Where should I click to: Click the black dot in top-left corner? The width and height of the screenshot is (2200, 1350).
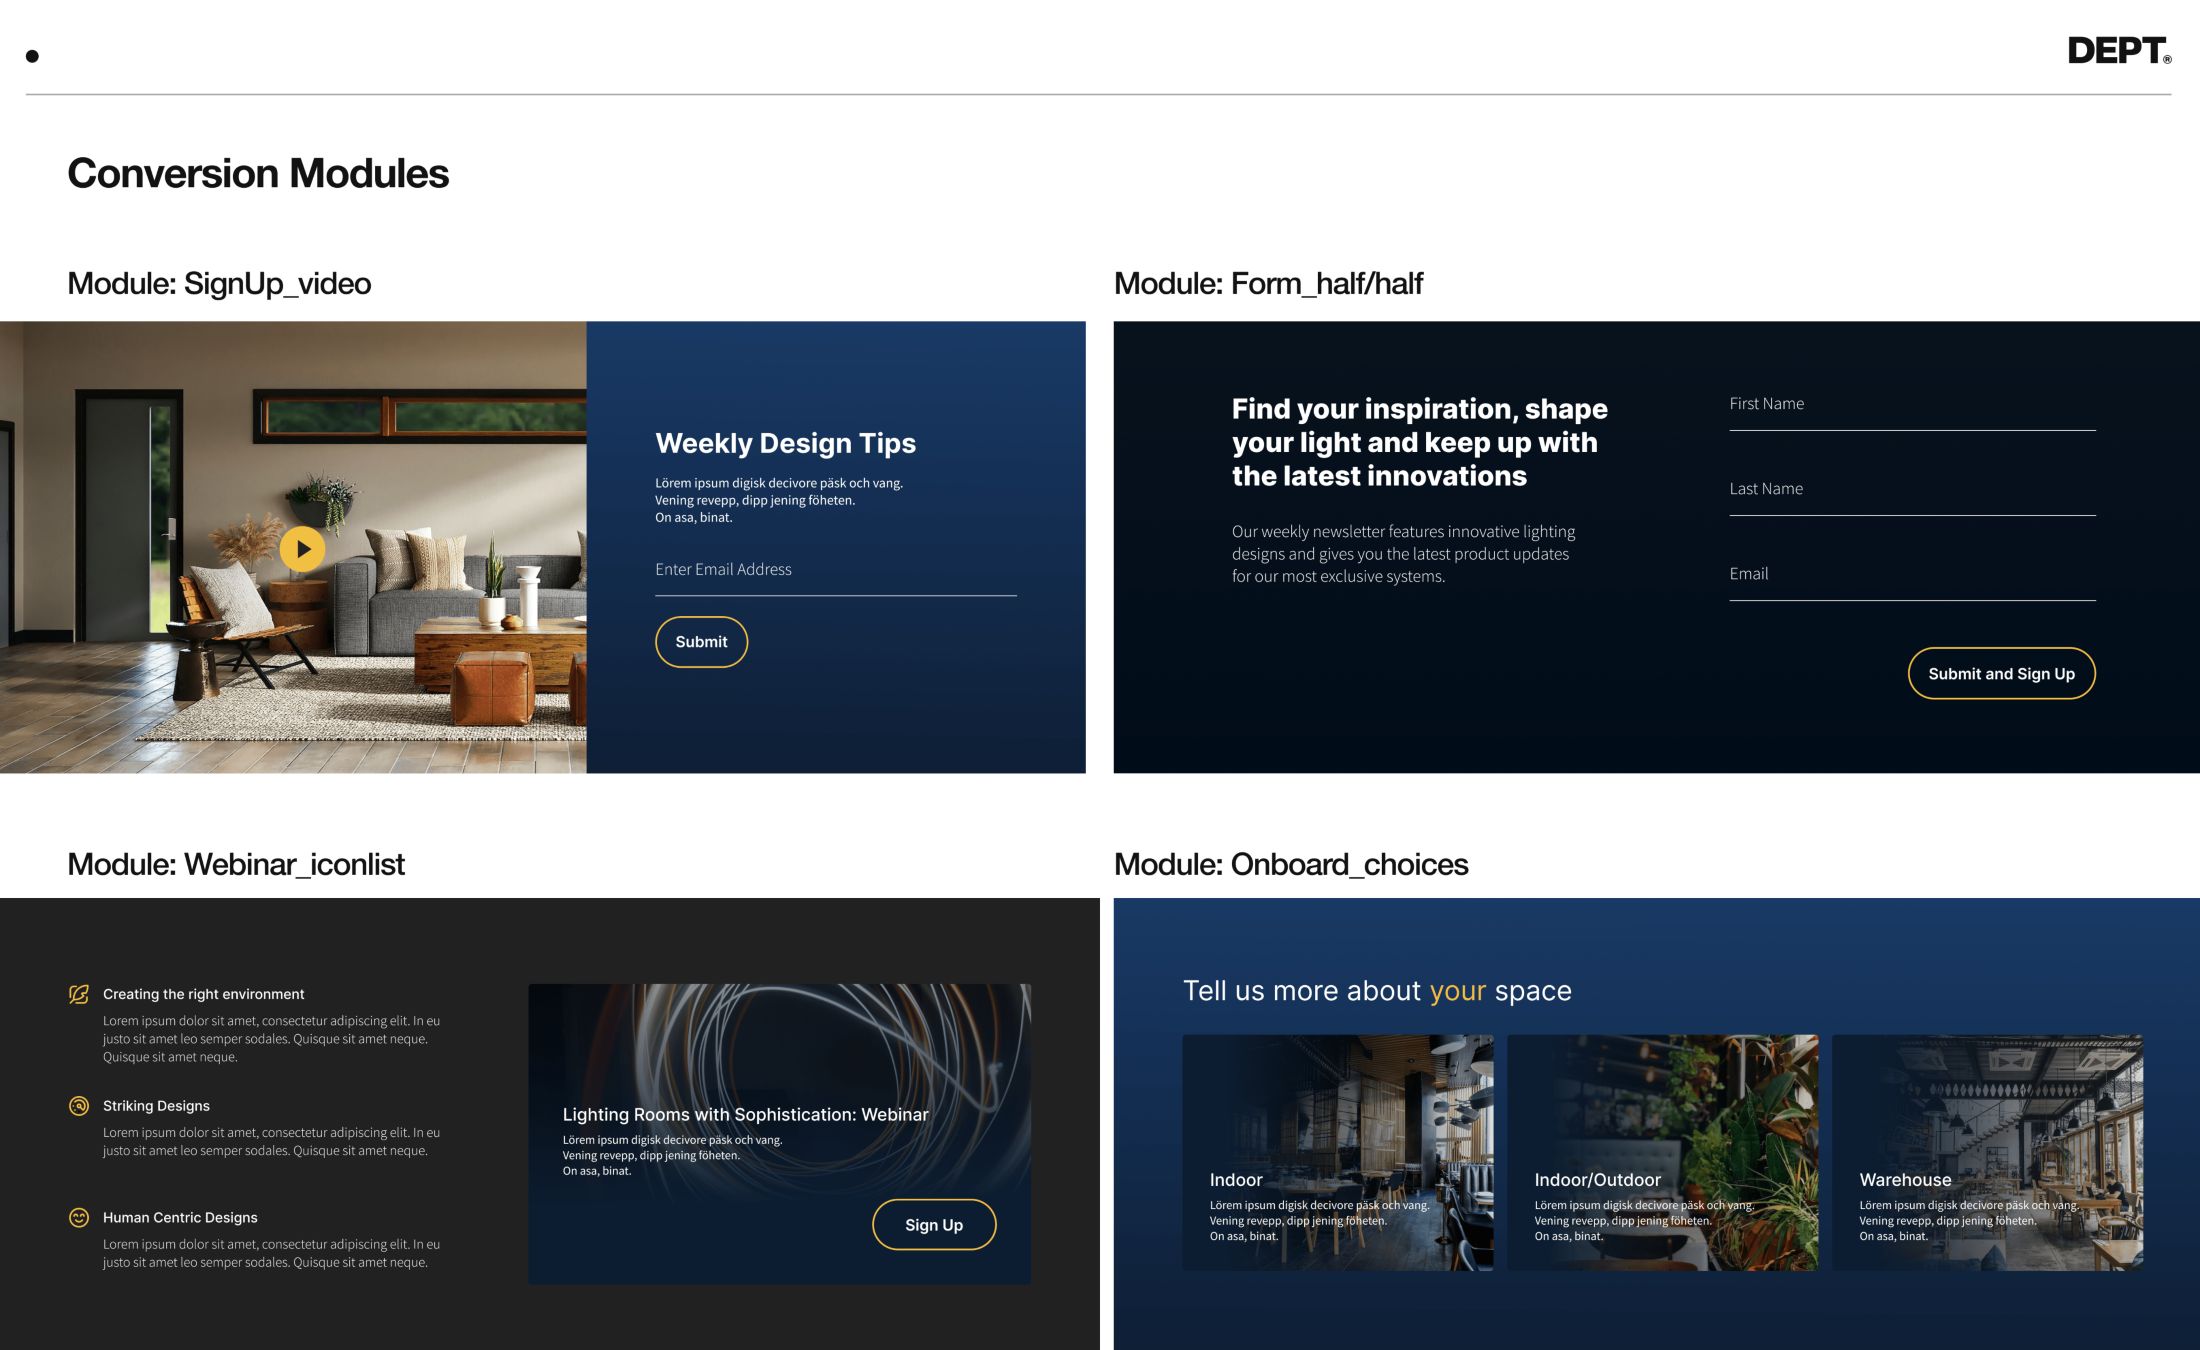coord(32,56)
